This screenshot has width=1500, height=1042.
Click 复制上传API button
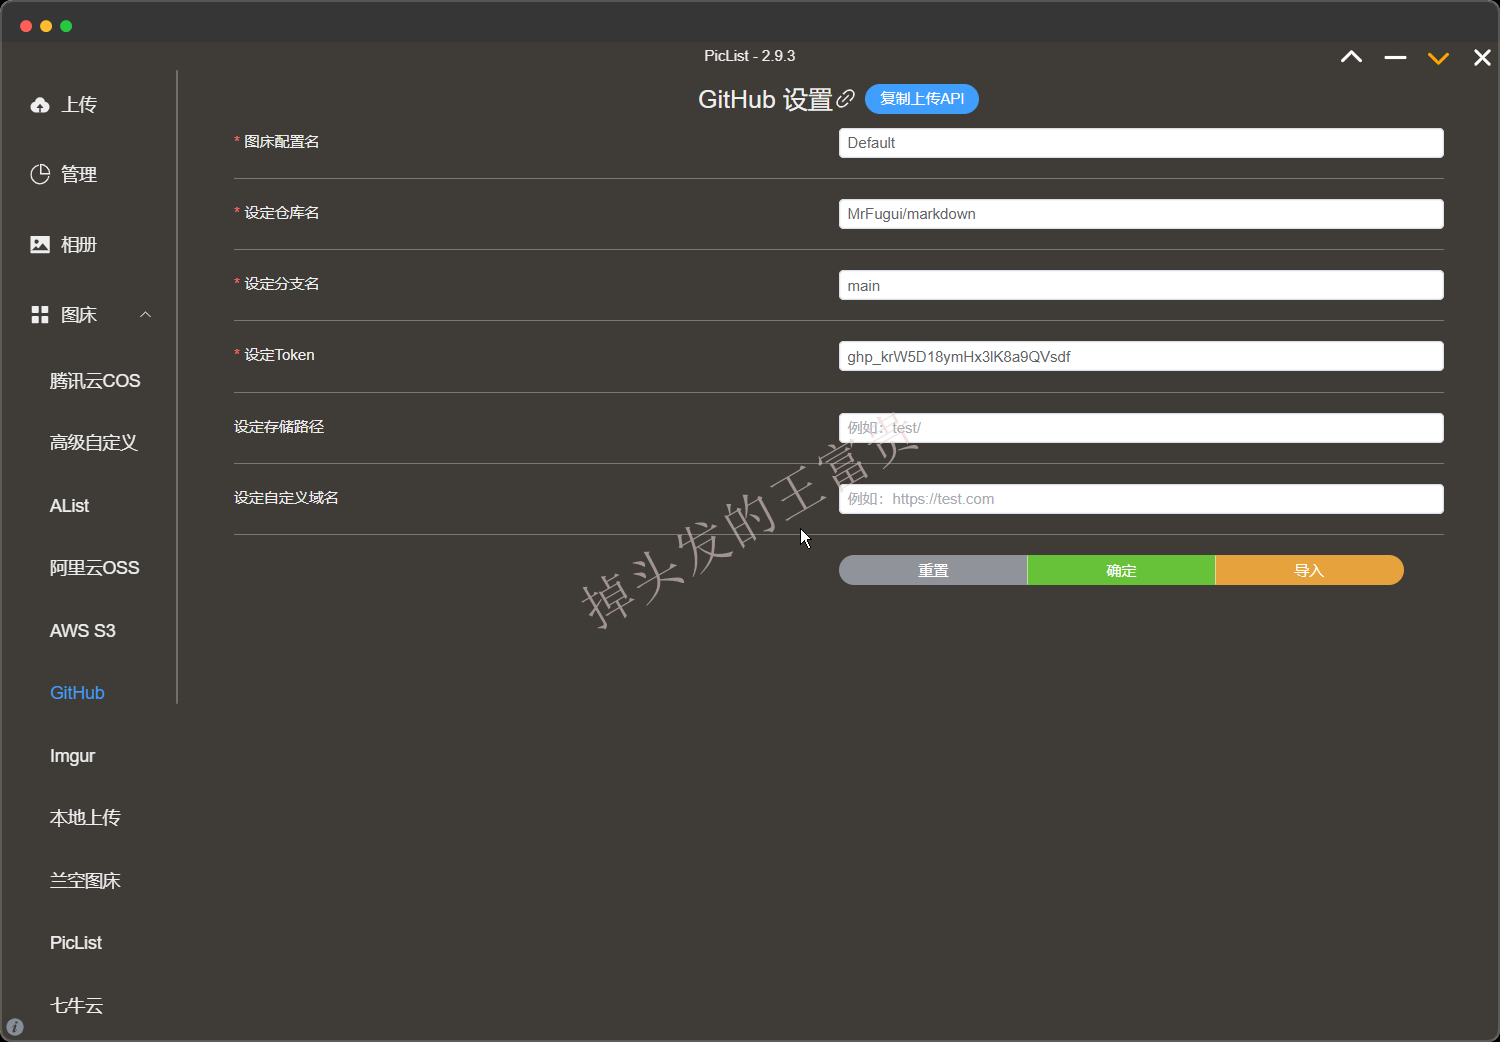click(922, 99)
